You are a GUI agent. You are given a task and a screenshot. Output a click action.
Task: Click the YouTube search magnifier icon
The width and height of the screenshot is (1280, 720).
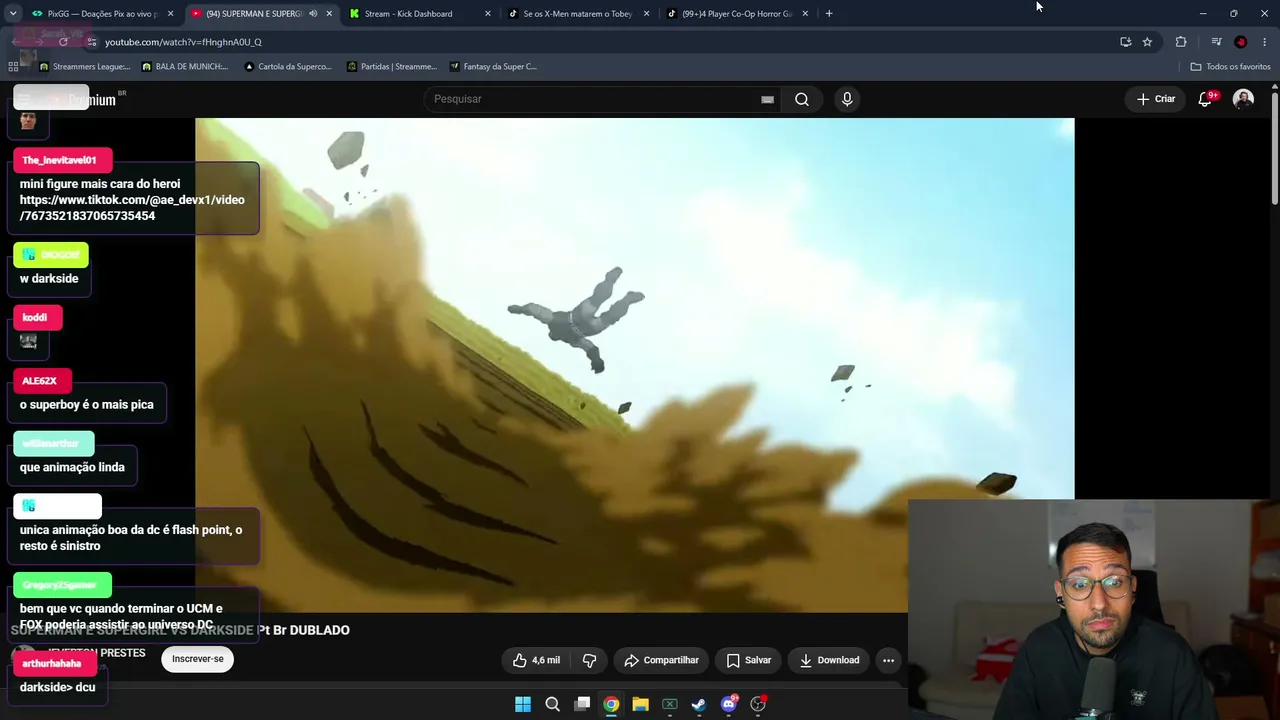[802, 99]
